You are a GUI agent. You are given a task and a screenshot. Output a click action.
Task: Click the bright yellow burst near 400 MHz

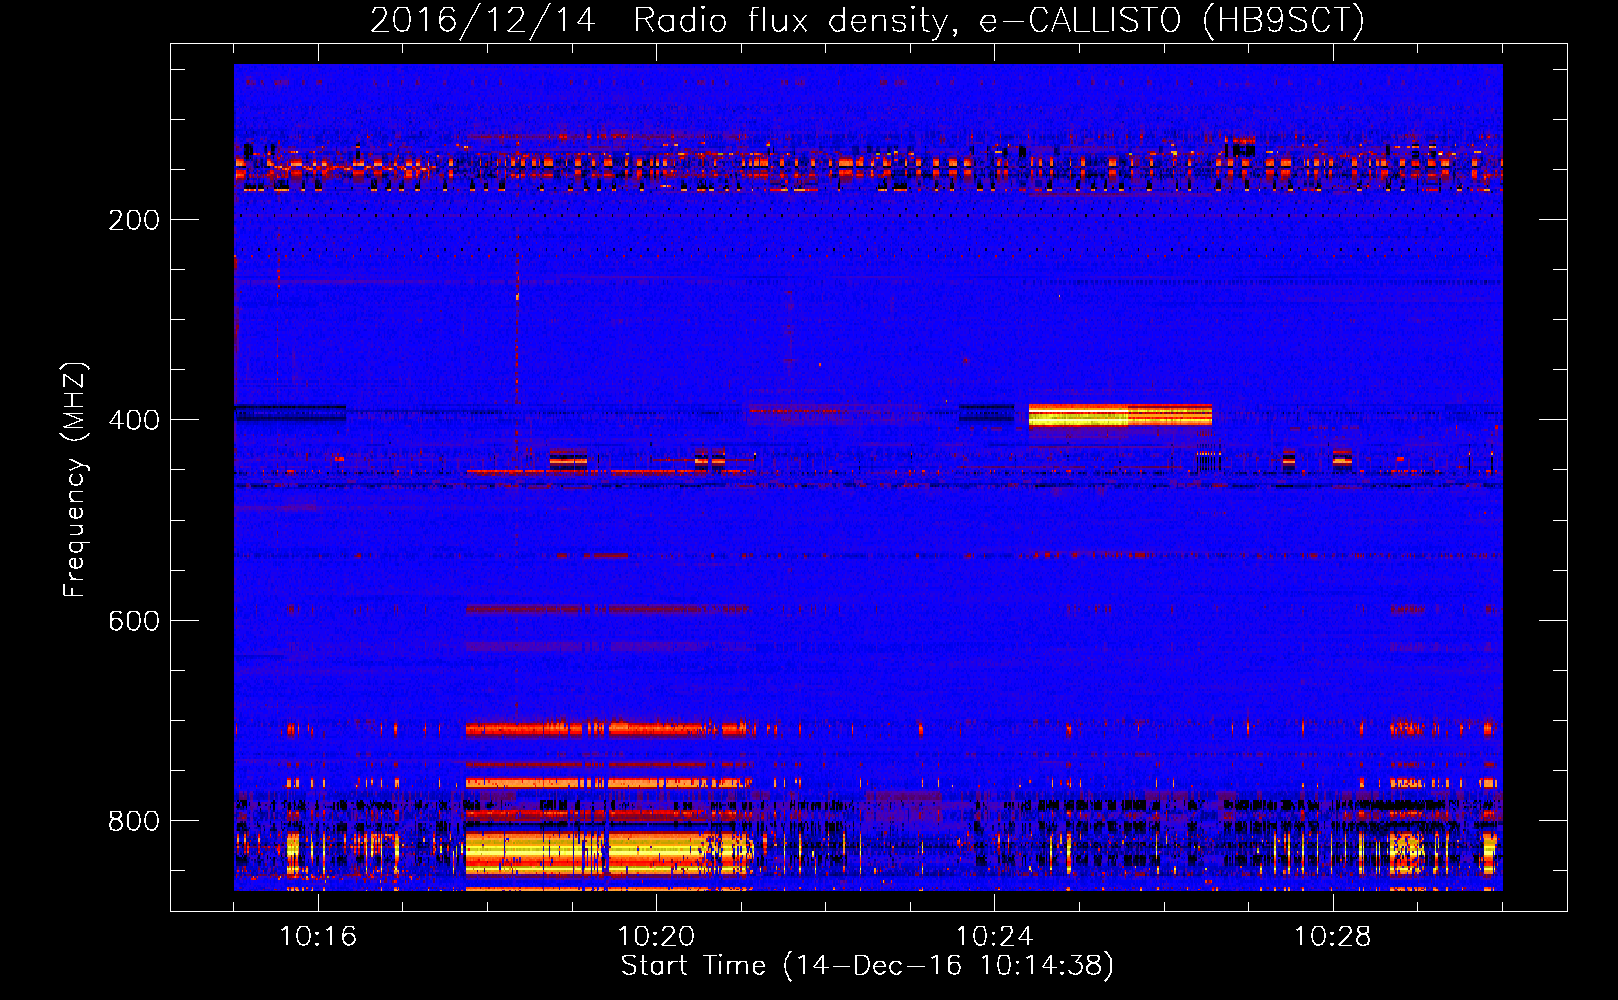1120,415
